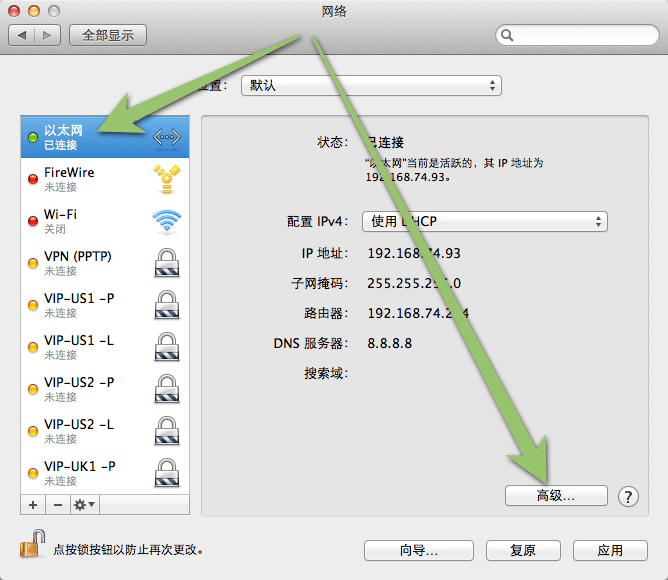Click the red status dot of Wi-Fi

click(x=33, y=221)
